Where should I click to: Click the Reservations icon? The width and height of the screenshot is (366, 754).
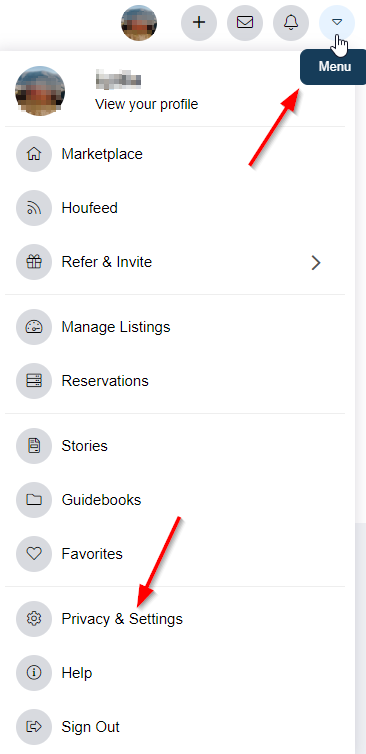coord(34,381)
